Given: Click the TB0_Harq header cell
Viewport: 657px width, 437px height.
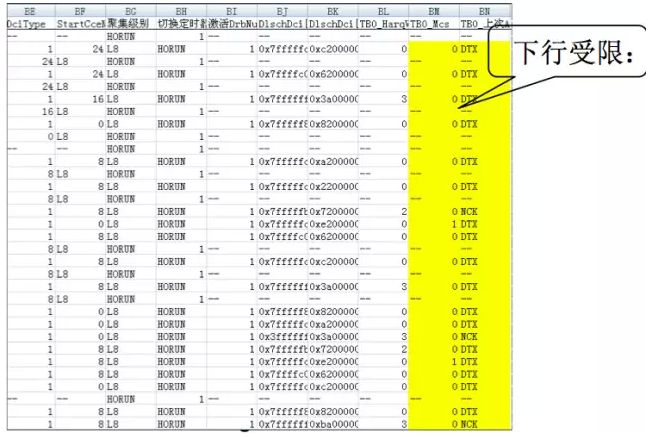Looking at the screenshot, I should tap(383, 24).
